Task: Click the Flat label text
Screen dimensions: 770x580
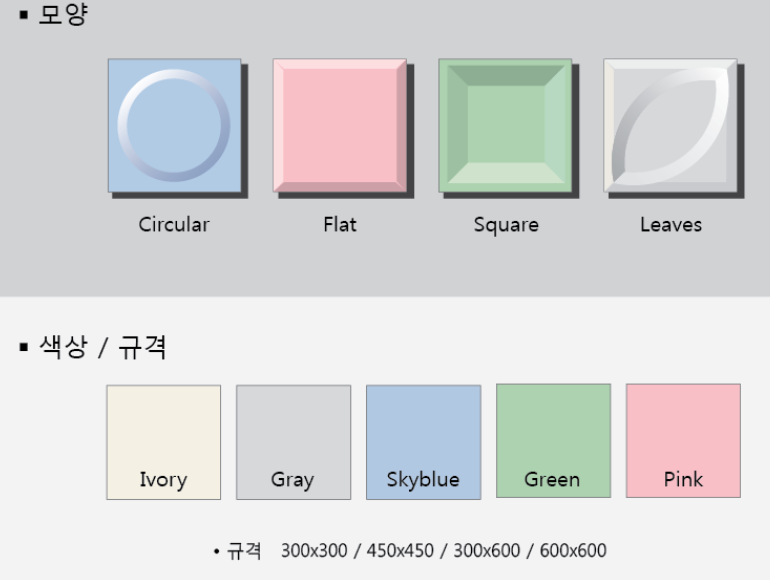Action: click(x=340, y=224)
